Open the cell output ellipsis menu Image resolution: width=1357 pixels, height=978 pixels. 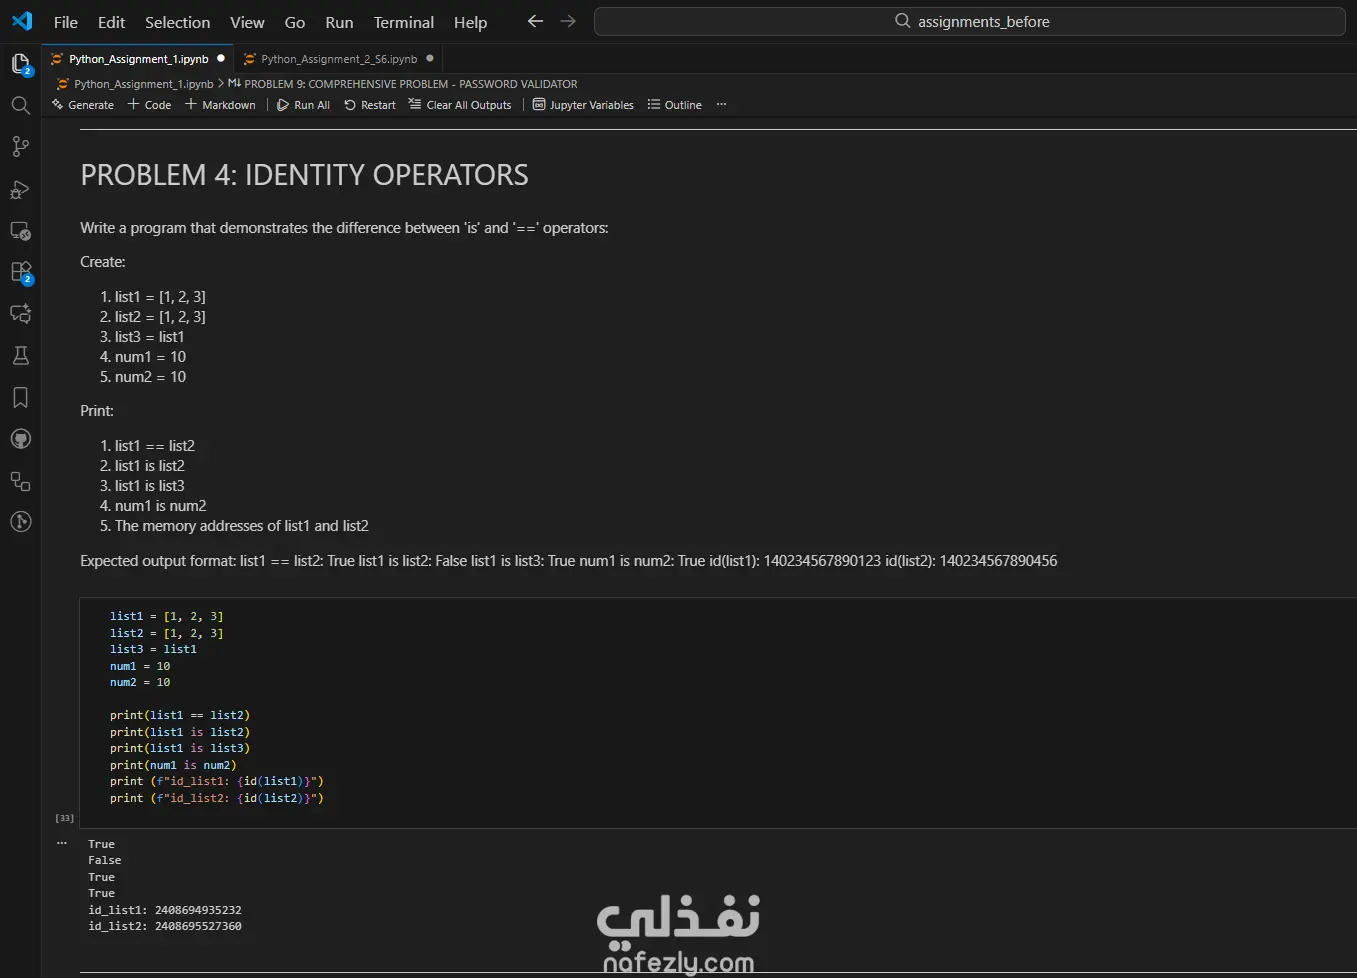coord(62,843)
